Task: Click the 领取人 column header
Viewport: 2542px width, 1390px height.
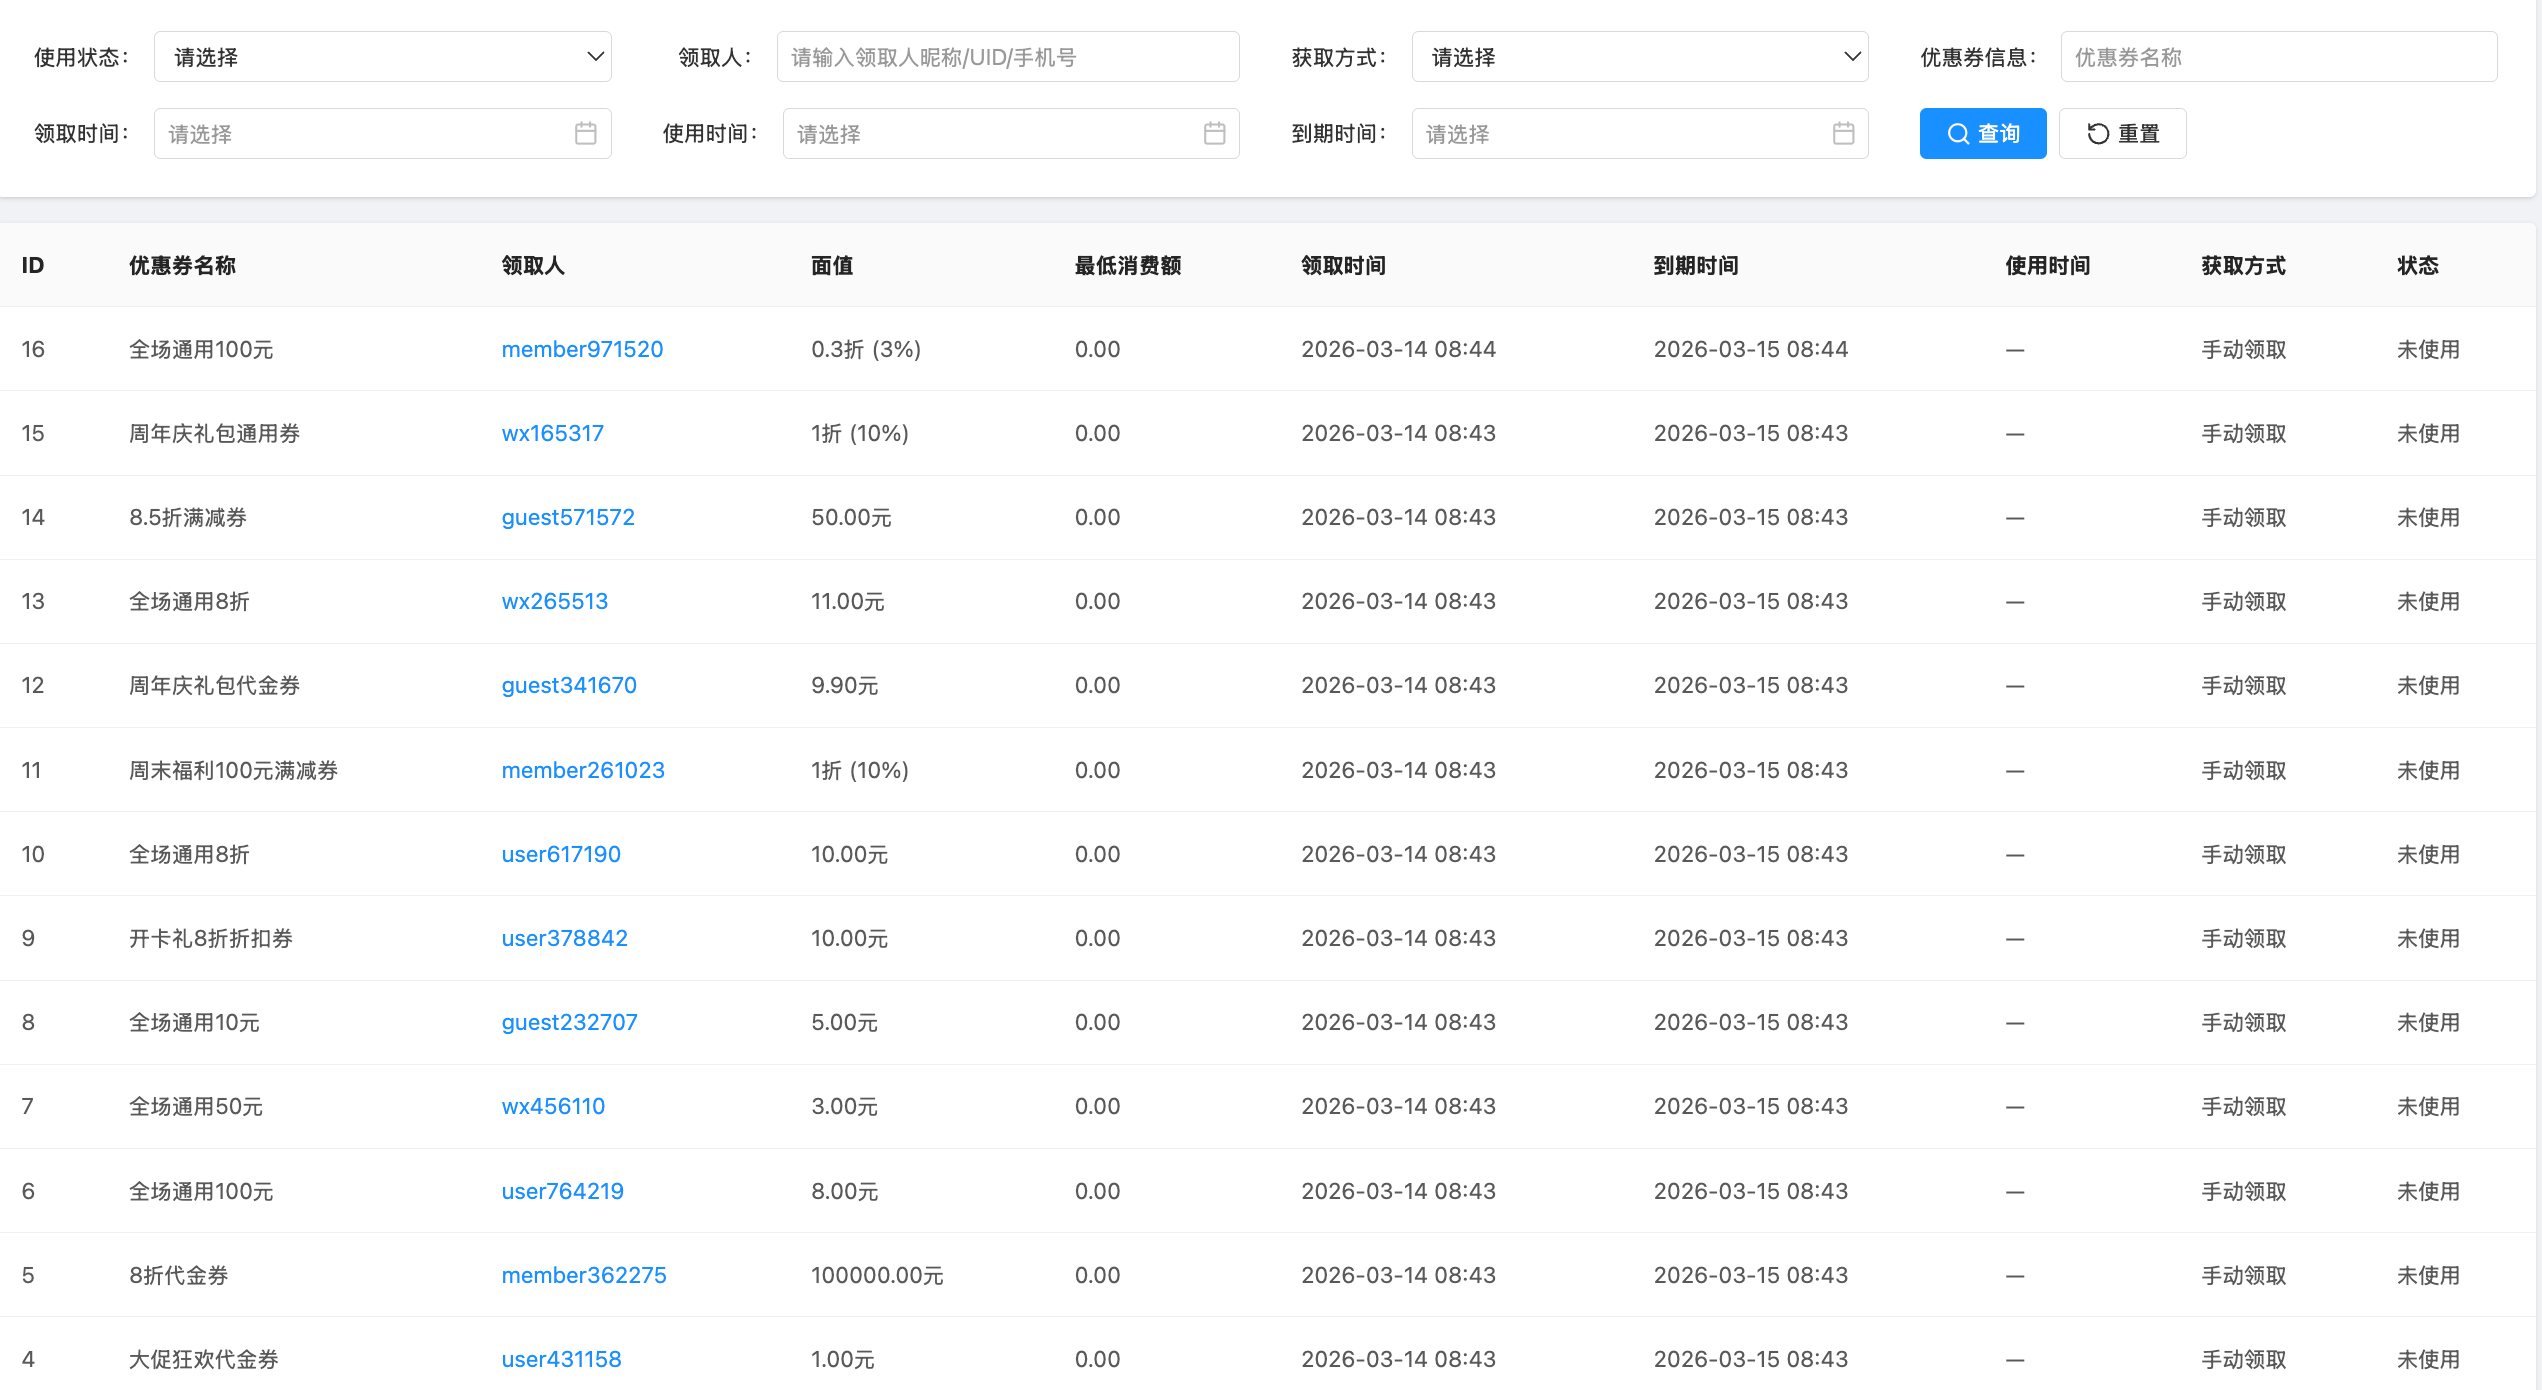Action: point(533,265)
